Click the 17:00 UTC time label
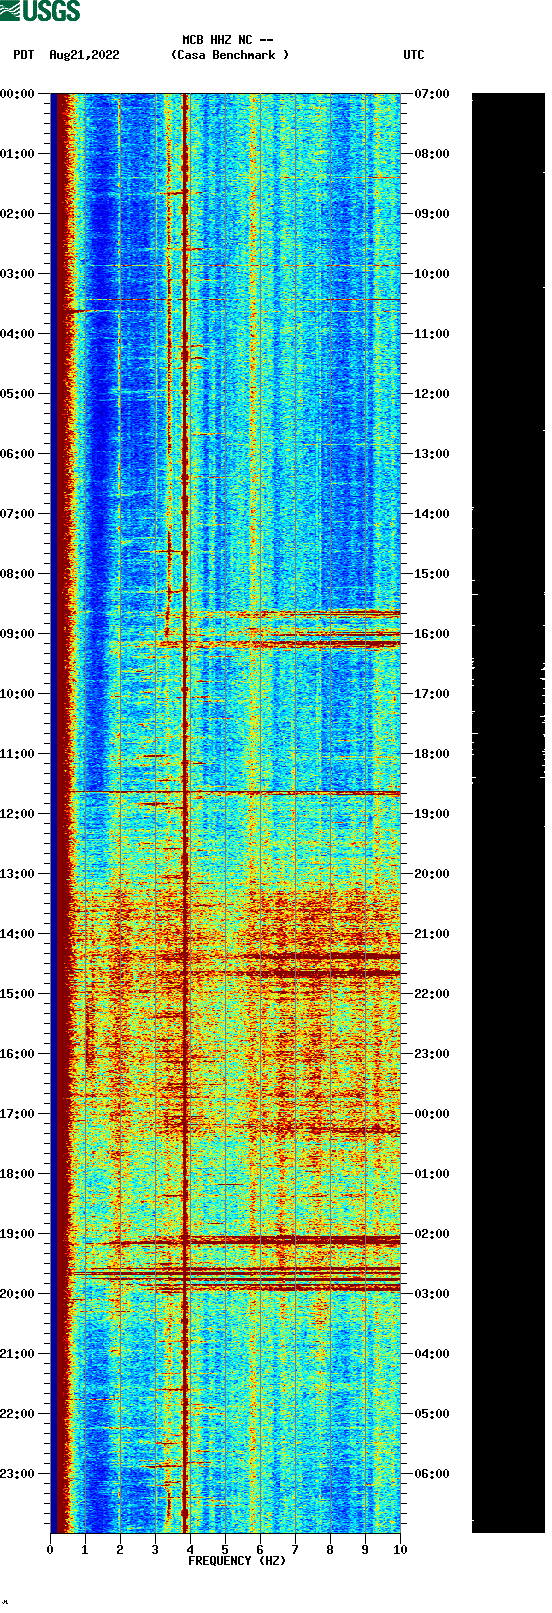This screenshot has width=552, height=1613. tap(432, 694)
